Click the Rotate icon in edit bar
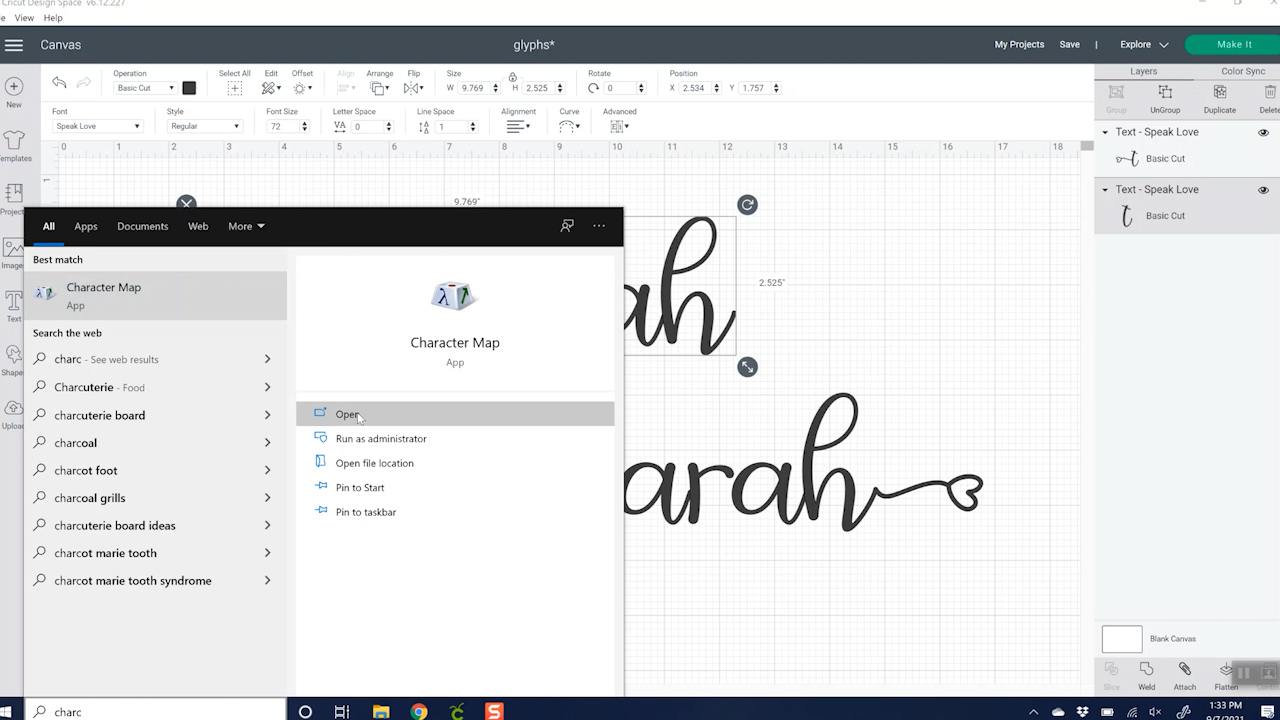 tap(593, 88)
